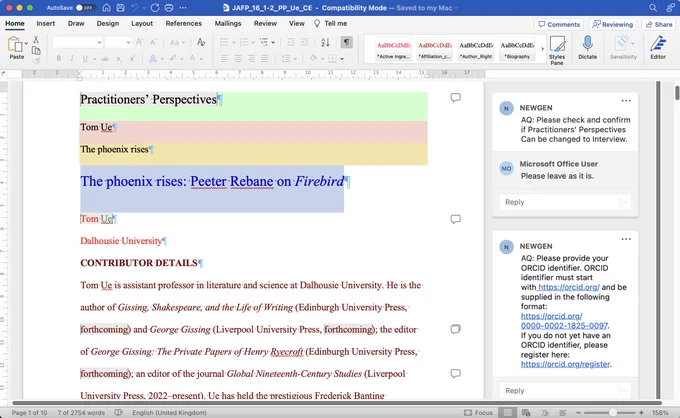The height and width of the screenshot is (418, 680).
Task: Open the Styles Pane
Action: 557,50
